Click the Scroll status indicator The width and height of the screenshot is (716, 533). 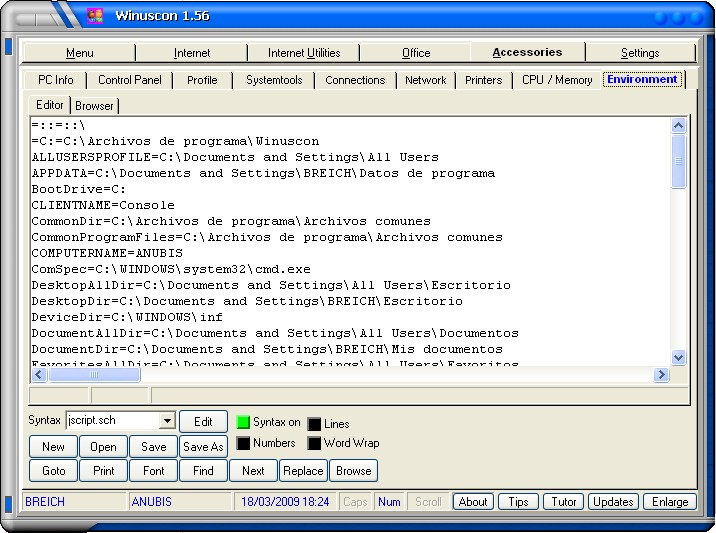click(428, 501)
